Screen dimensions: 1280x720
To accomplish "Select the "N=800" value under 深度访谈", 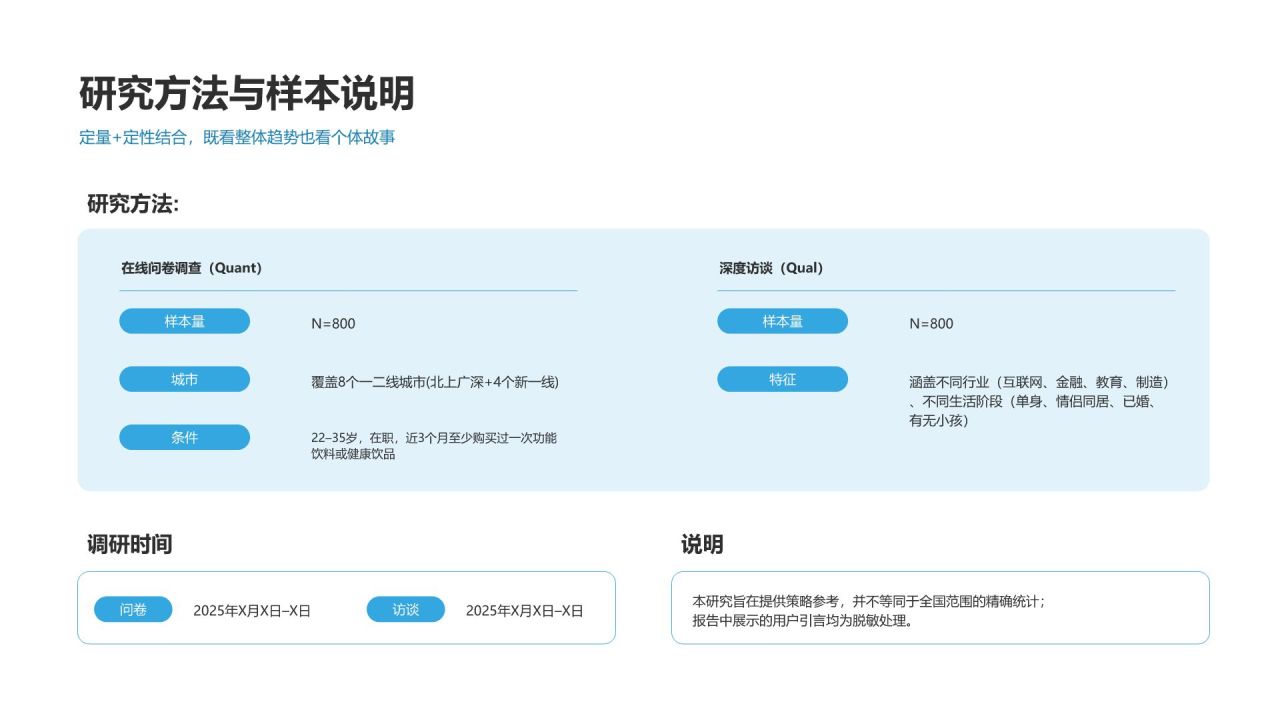I will click(931, 323).
